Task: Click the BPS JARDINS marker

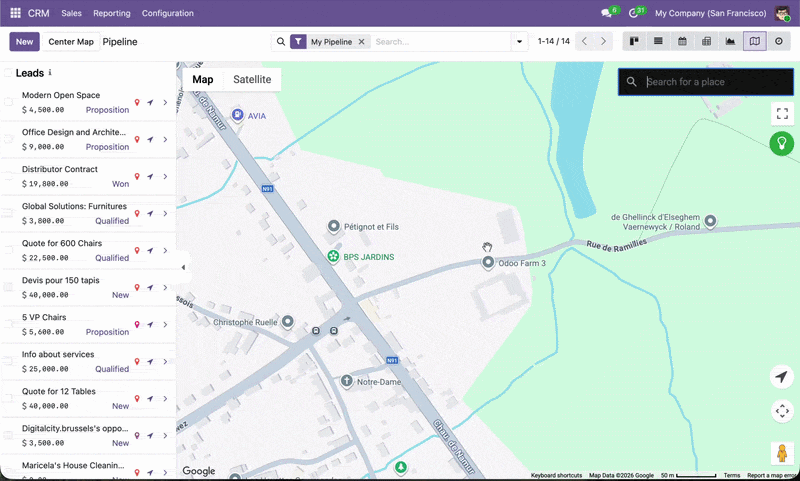Action: coord(333,256)
